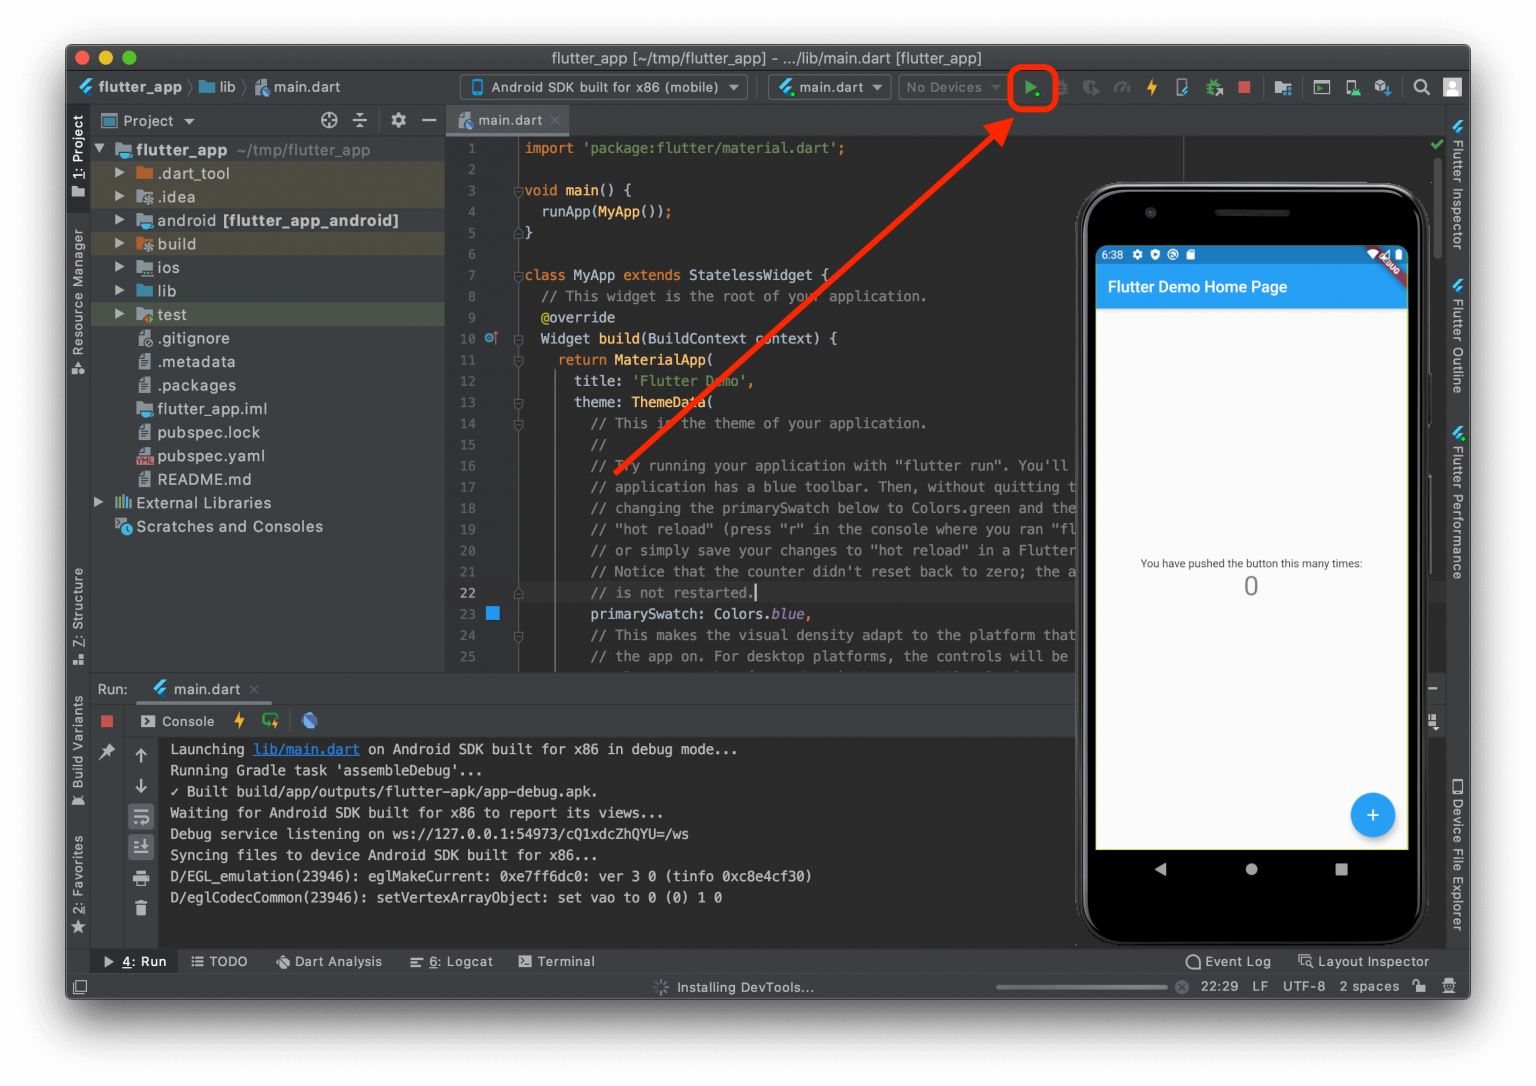Toggle tool window bars icon in status corner
The height and width of the screenshot is (1086, 1536).
click(81, 987)
